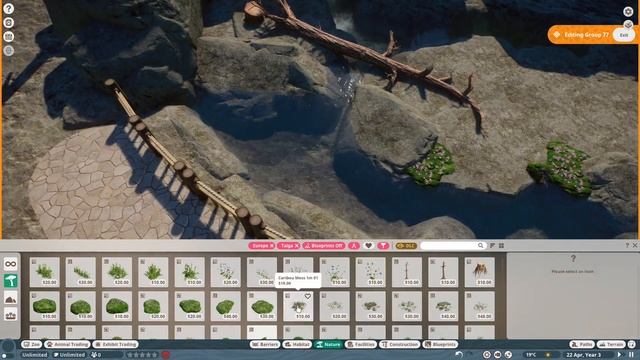
Task: Switch to the Habitat tab
Action: (x=298, y=344)
